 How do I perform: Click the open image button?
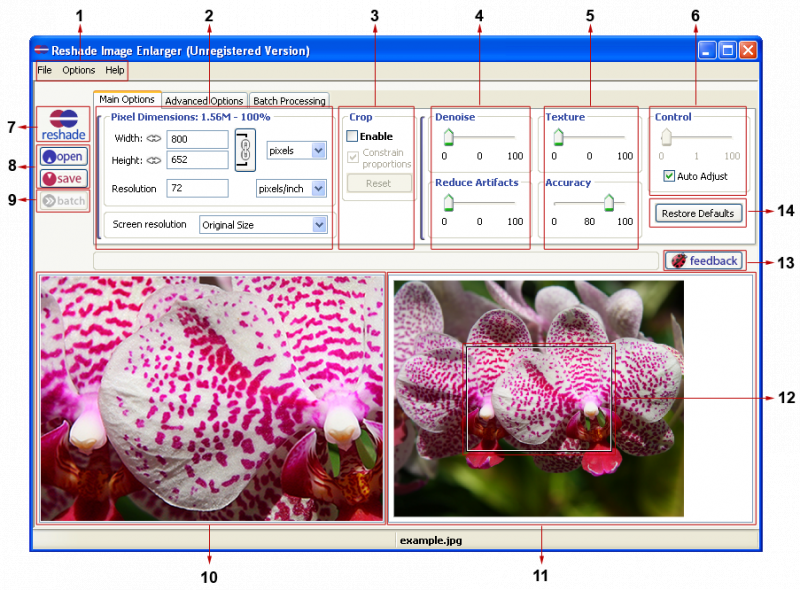tap(64, 156)
